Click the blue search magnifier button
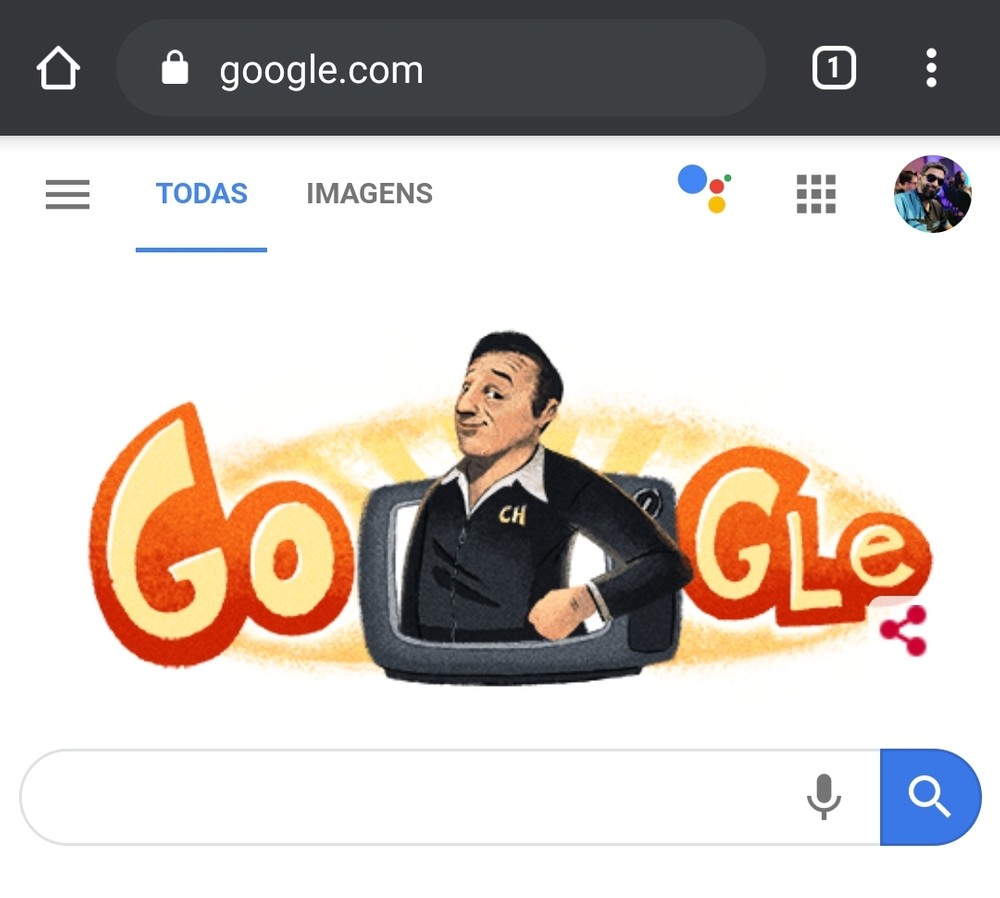Screen dimensions: 1000x898 [930, 797]
